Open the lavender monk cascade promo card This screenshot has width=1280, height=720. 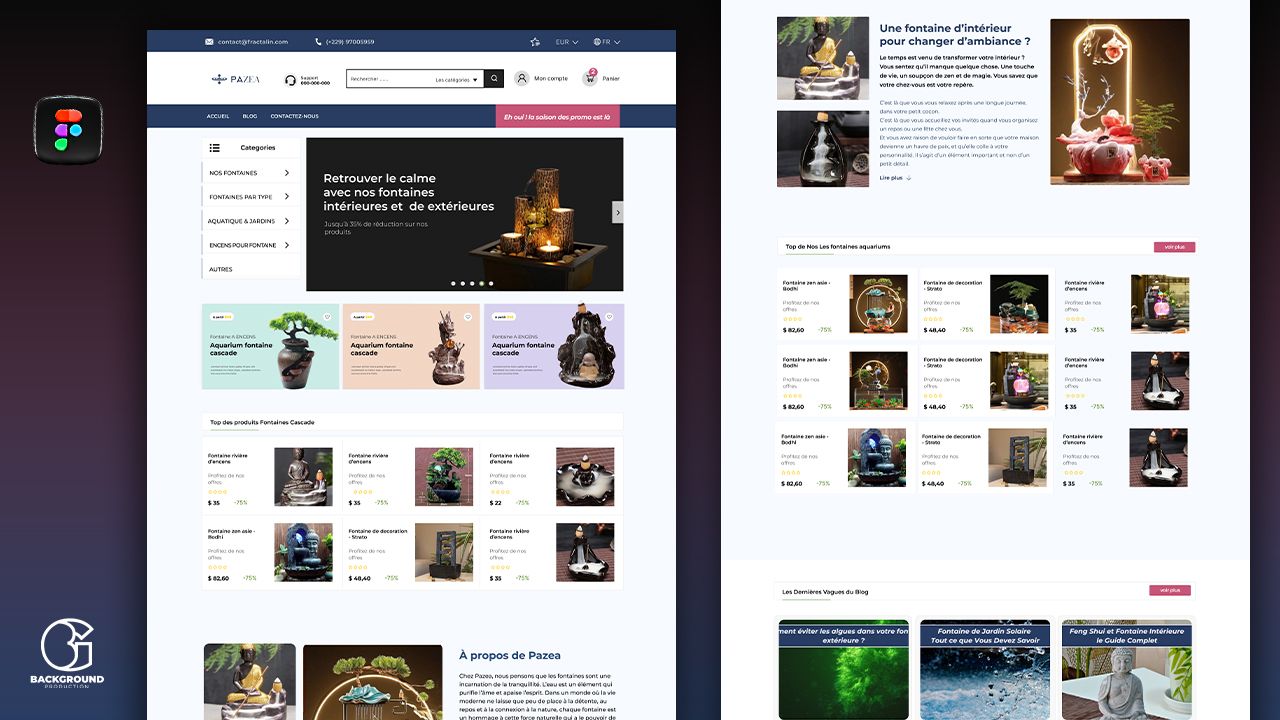click(554, 346)
